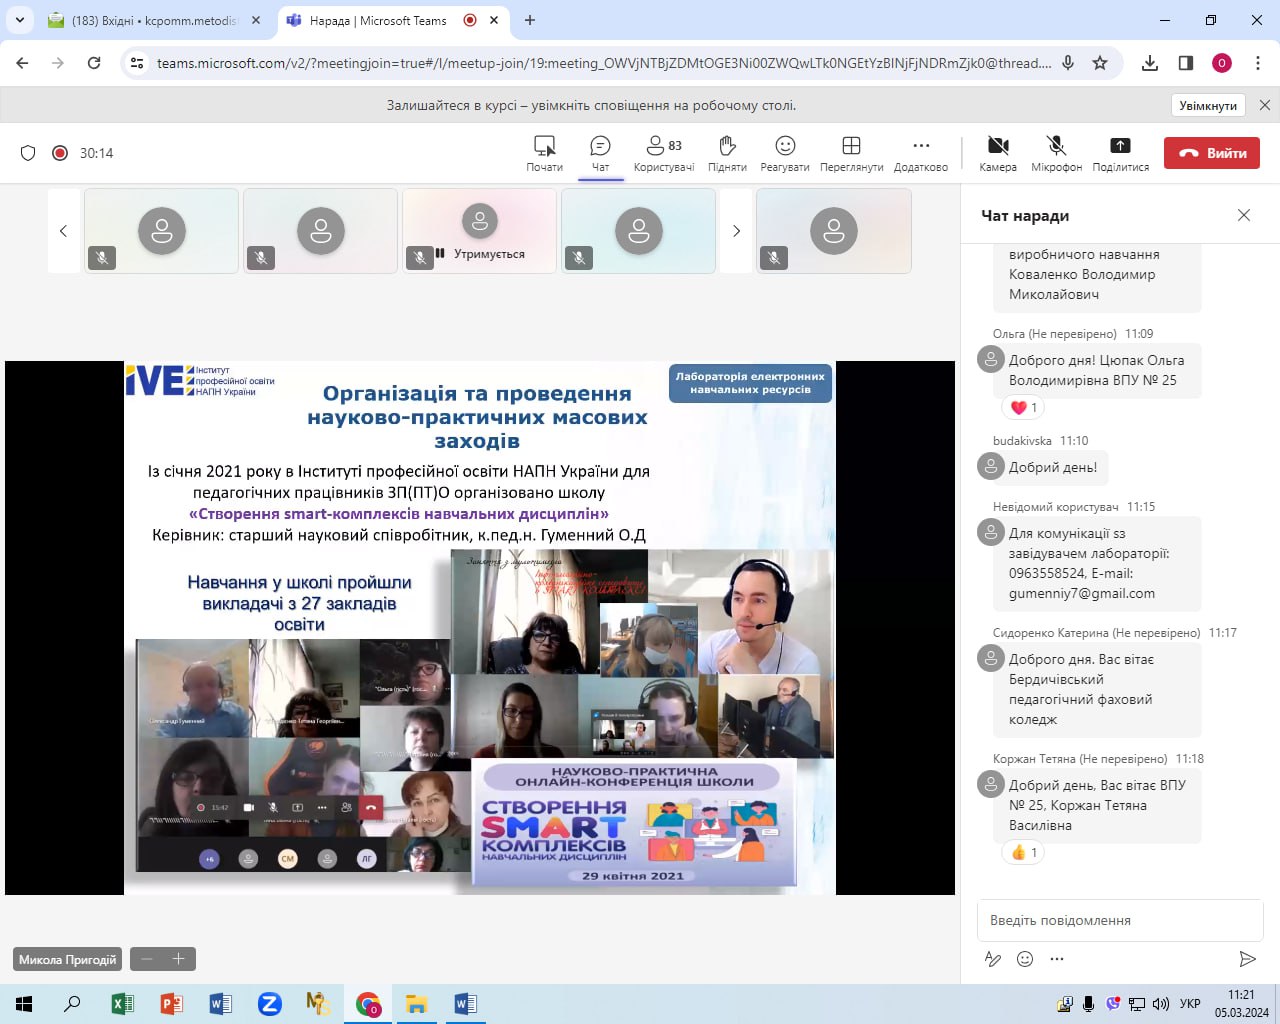Leave the meeting with Вийти button
The width and height of the screenshot is (1280, 1024).
tap(1212, 153)
